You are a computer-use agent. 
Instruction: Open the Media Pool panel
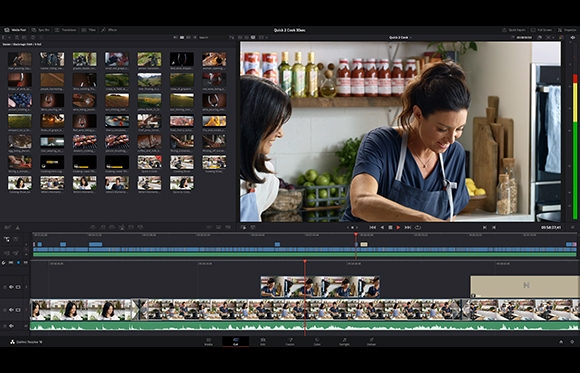[x=15, y=30]
